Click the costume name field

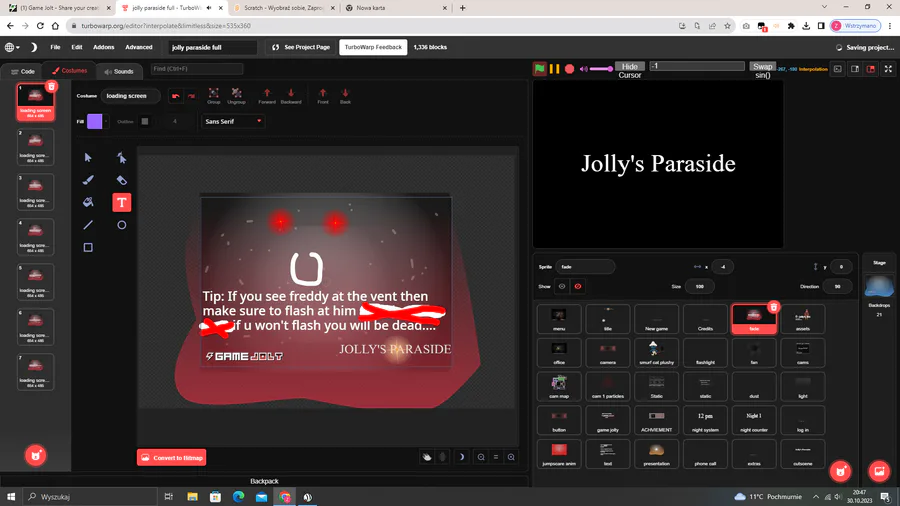pos(130,96)
